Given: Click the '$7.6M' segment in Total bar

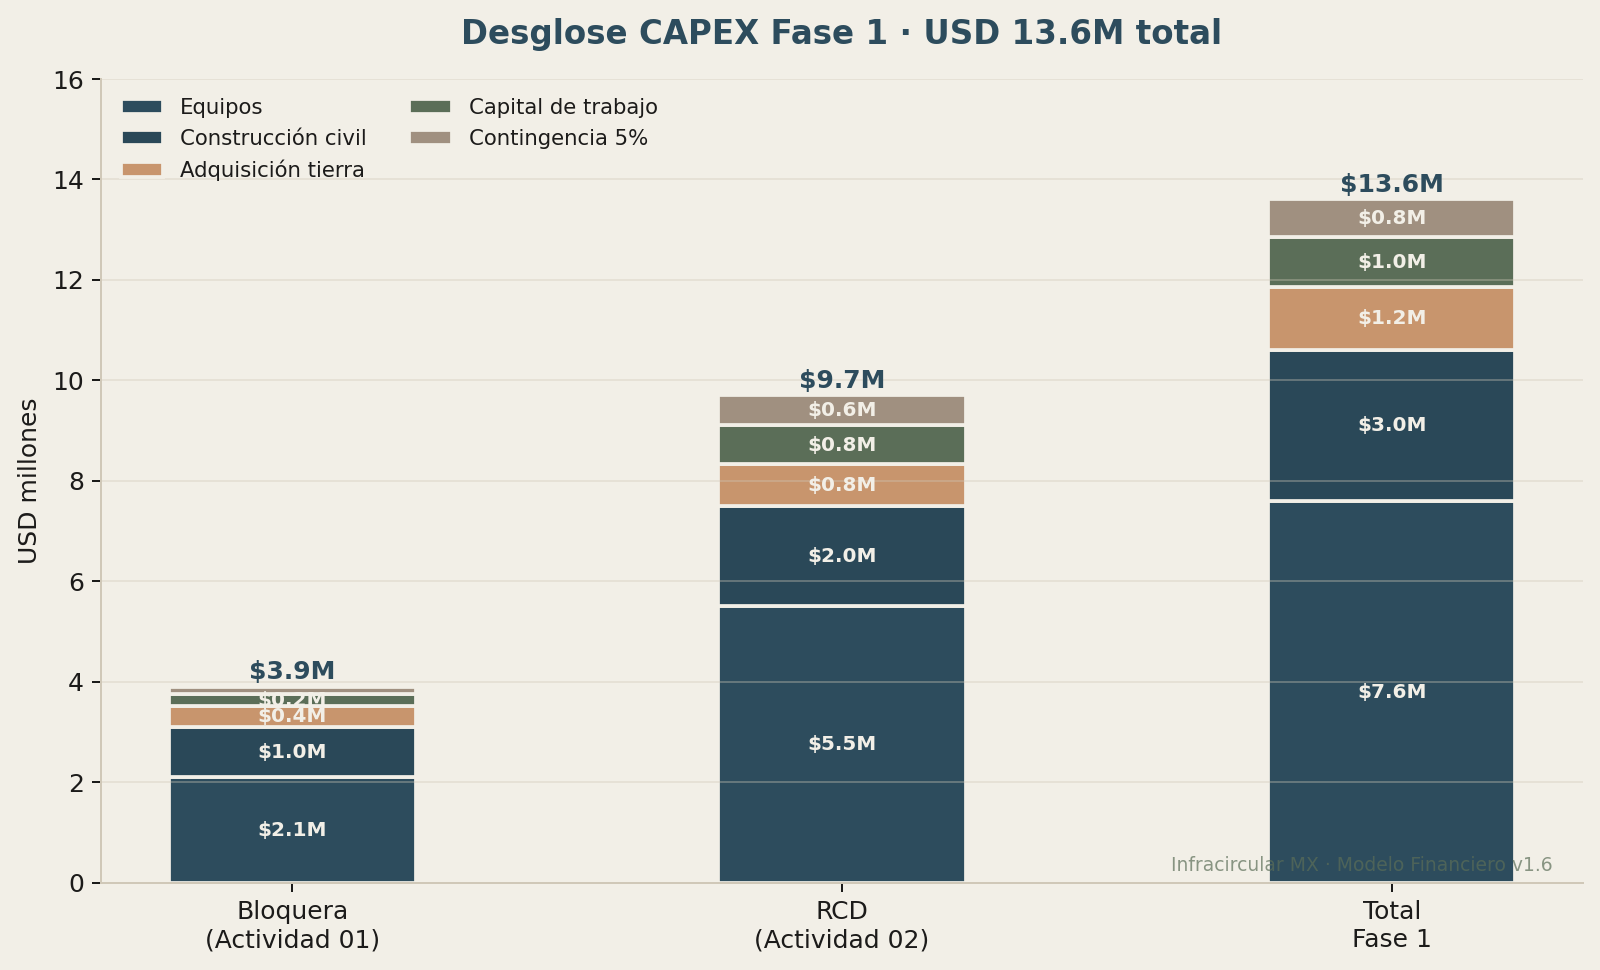Looking at the screenshot, I should pyautogui.click(x=1392, y=692).
